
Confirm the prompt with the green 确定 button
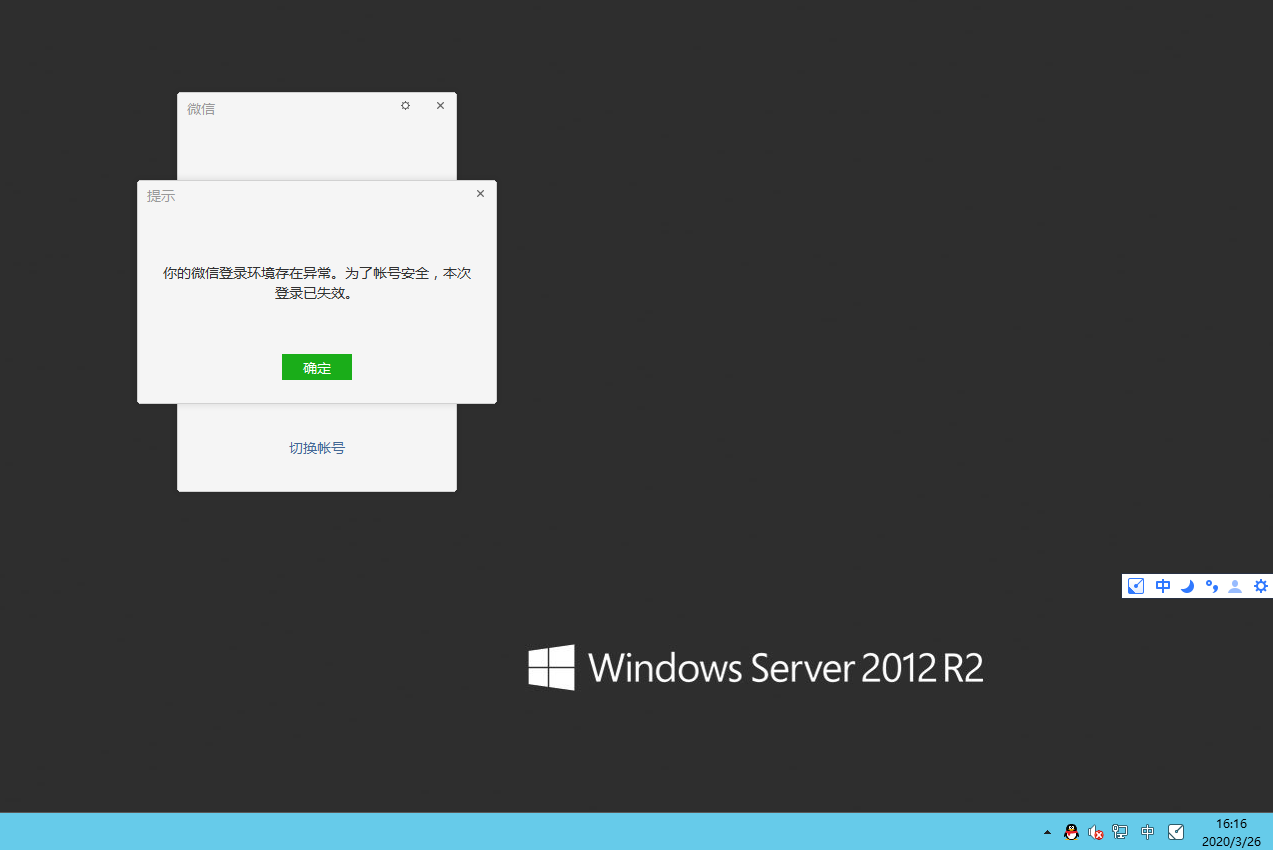point(317,367)
